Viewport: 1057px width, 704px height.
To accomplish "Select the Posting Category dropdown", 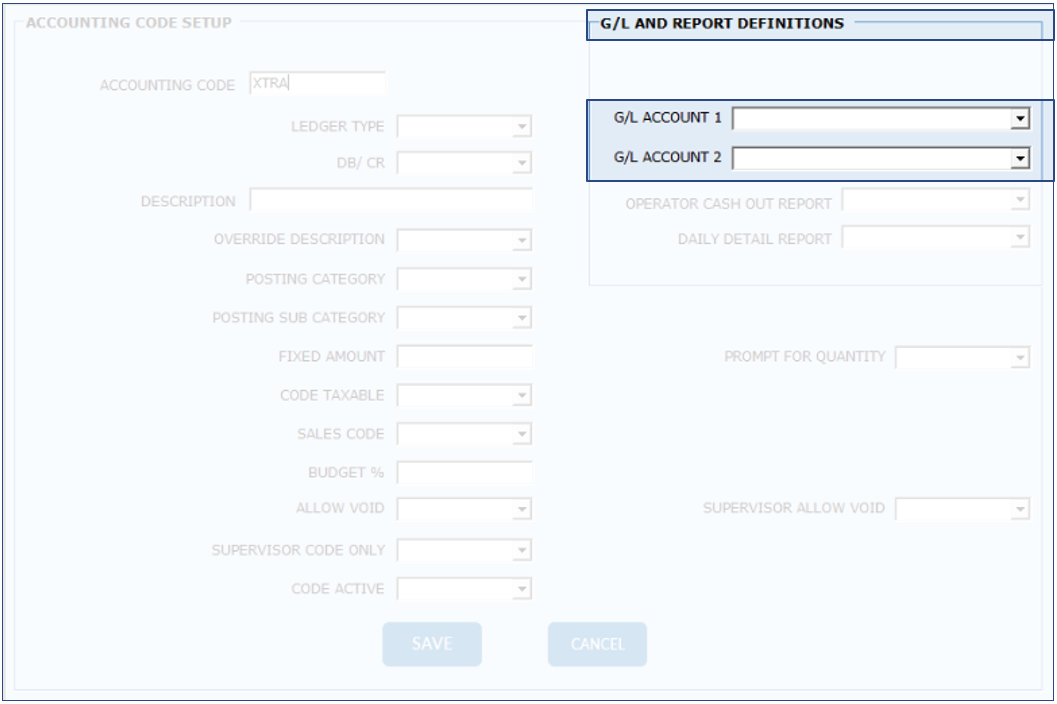I will click(521, 280).
